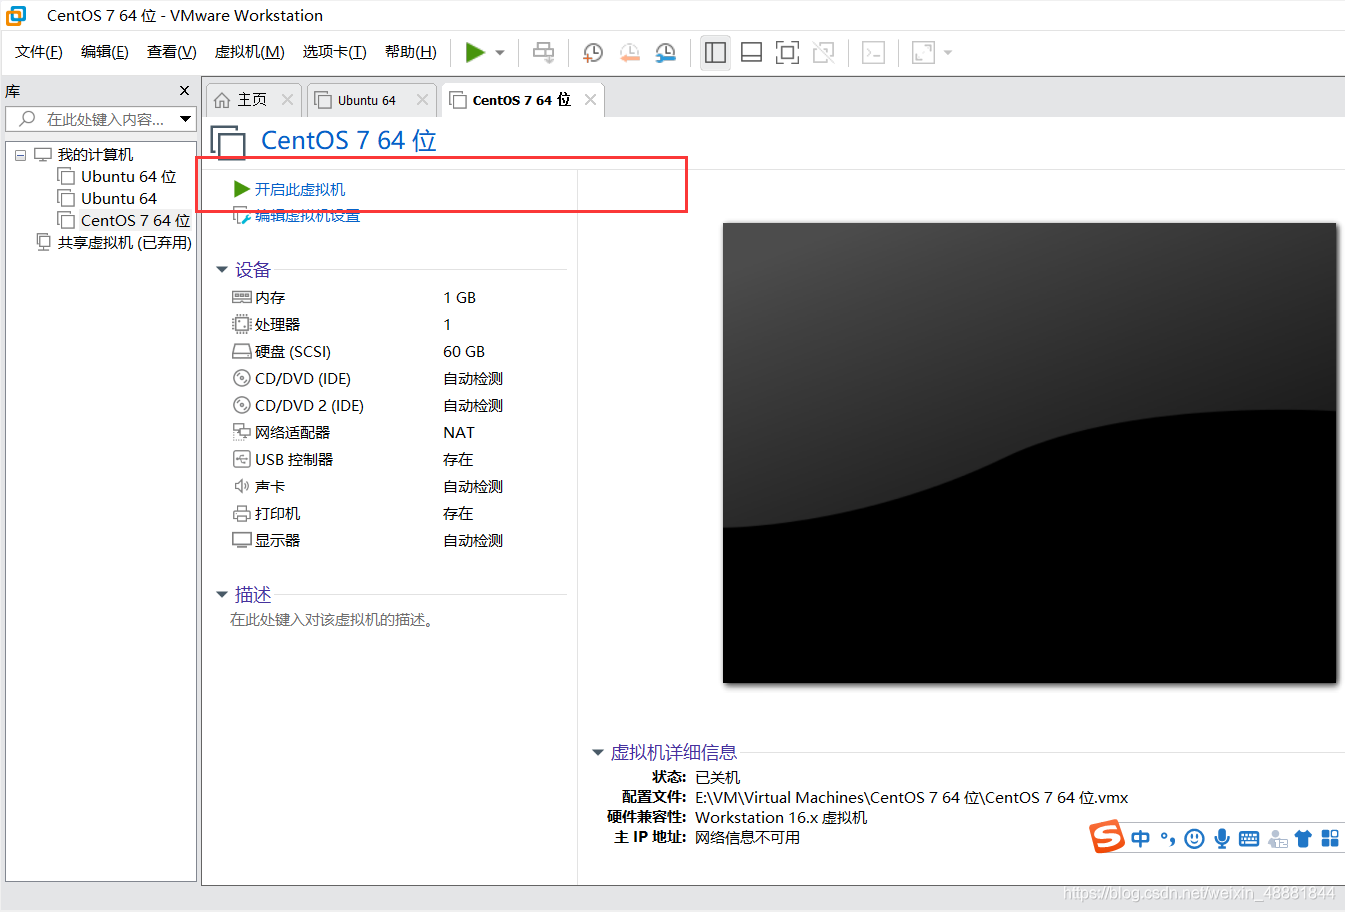Open the 选项卡(T) menu
Screen dimensions: 1345x912
tap(335, 52)
